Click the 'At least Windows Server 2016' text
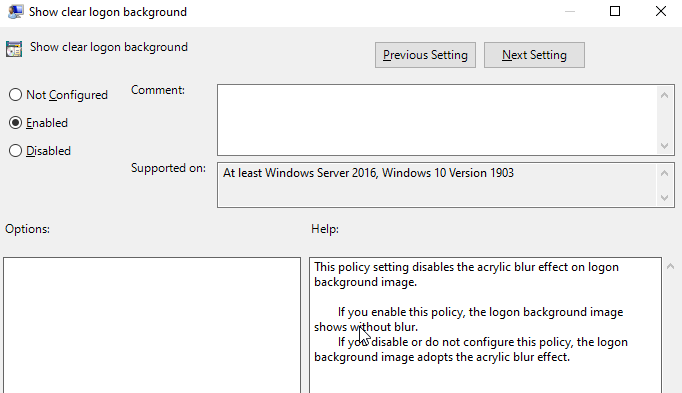This screenshot has height=393, width=682. [368, 173]
